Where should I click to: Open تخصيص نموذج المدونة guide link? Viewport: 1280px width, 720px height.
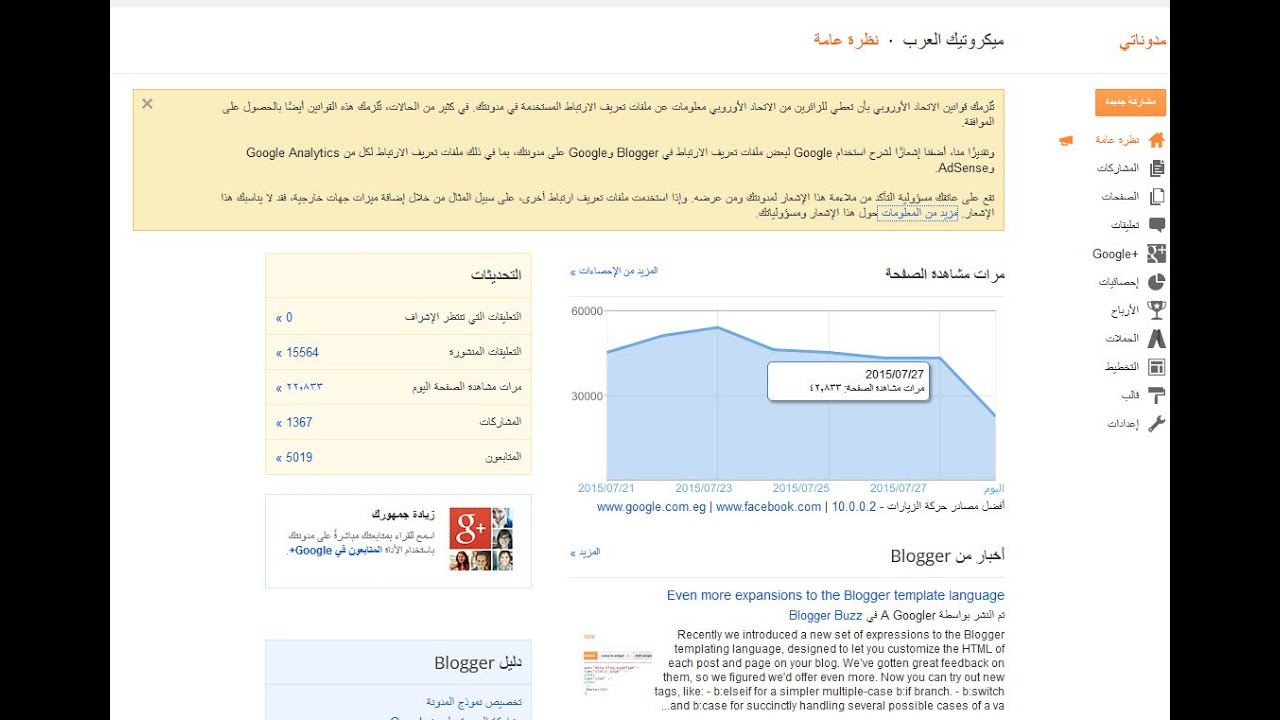(473, 702)
